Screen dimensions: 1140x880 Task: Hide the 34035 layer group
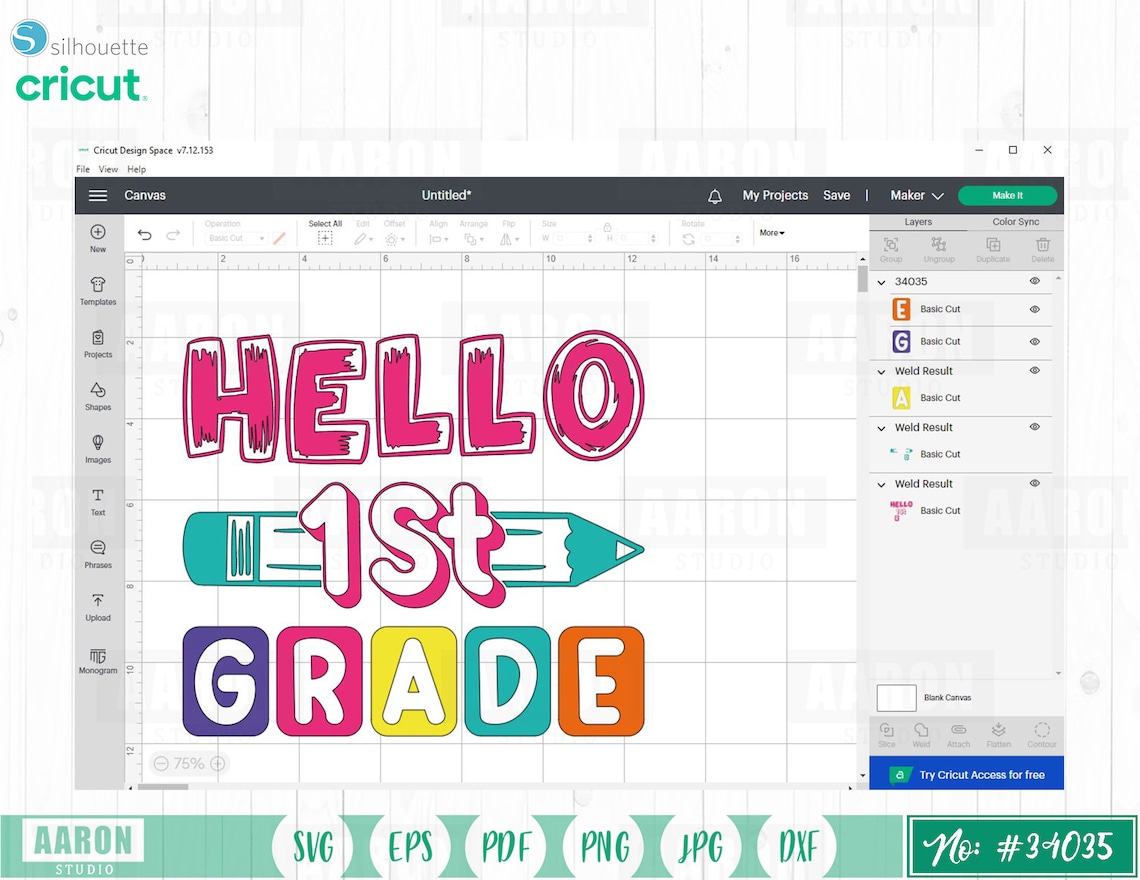tap(1034, 281)
